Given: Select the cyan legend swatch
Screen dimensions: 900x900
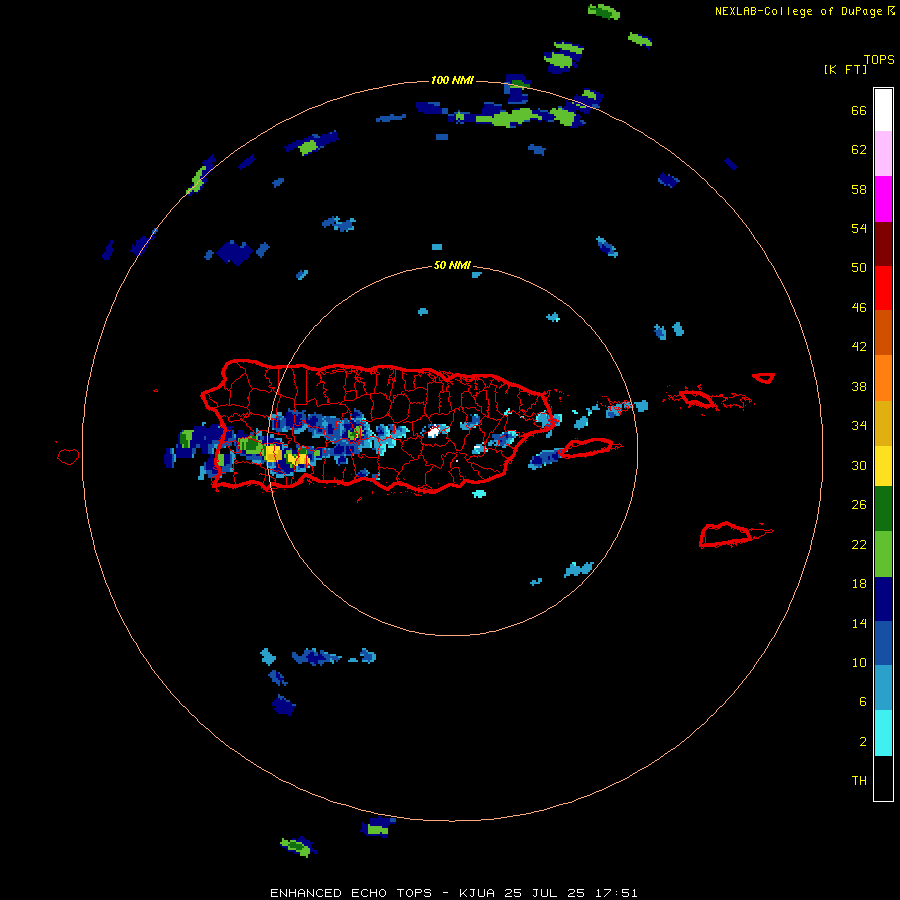Looking at the screenshot, I should pyautogui.click(x=883, y=733).
